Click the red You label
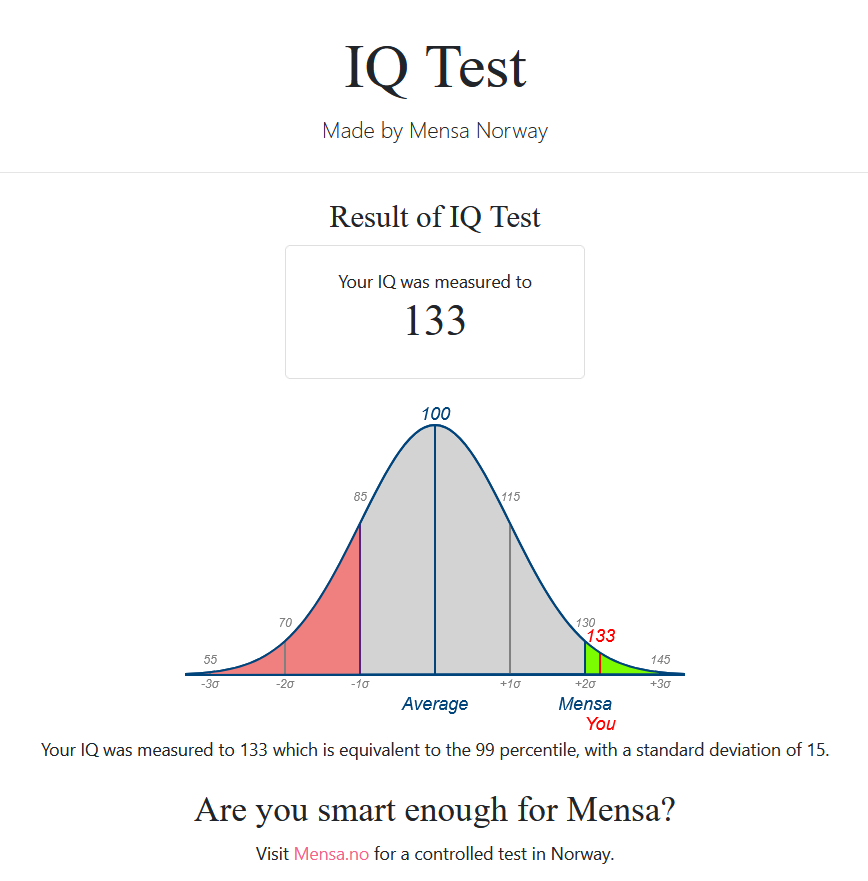Screen dimensions: 868x881 (601, 724)
